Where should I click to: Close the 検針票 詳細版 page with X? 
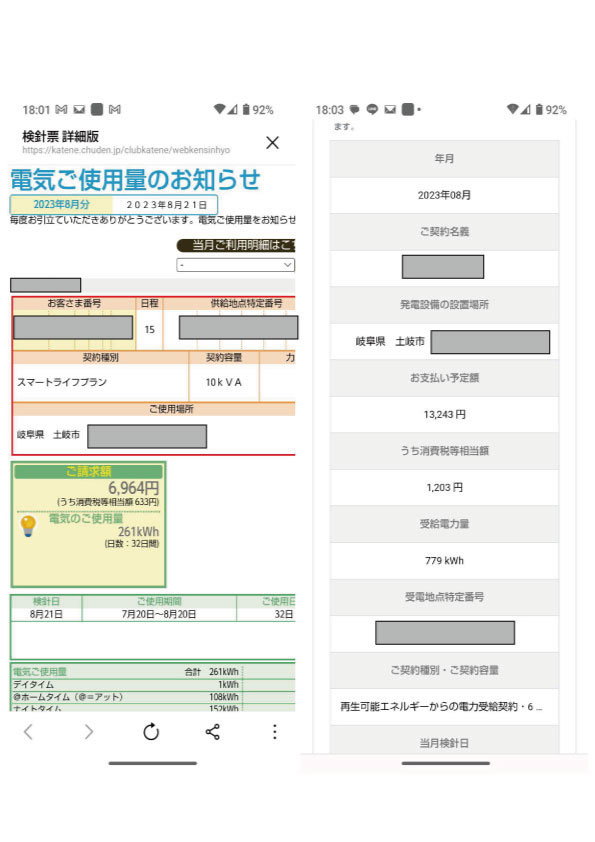273,142
